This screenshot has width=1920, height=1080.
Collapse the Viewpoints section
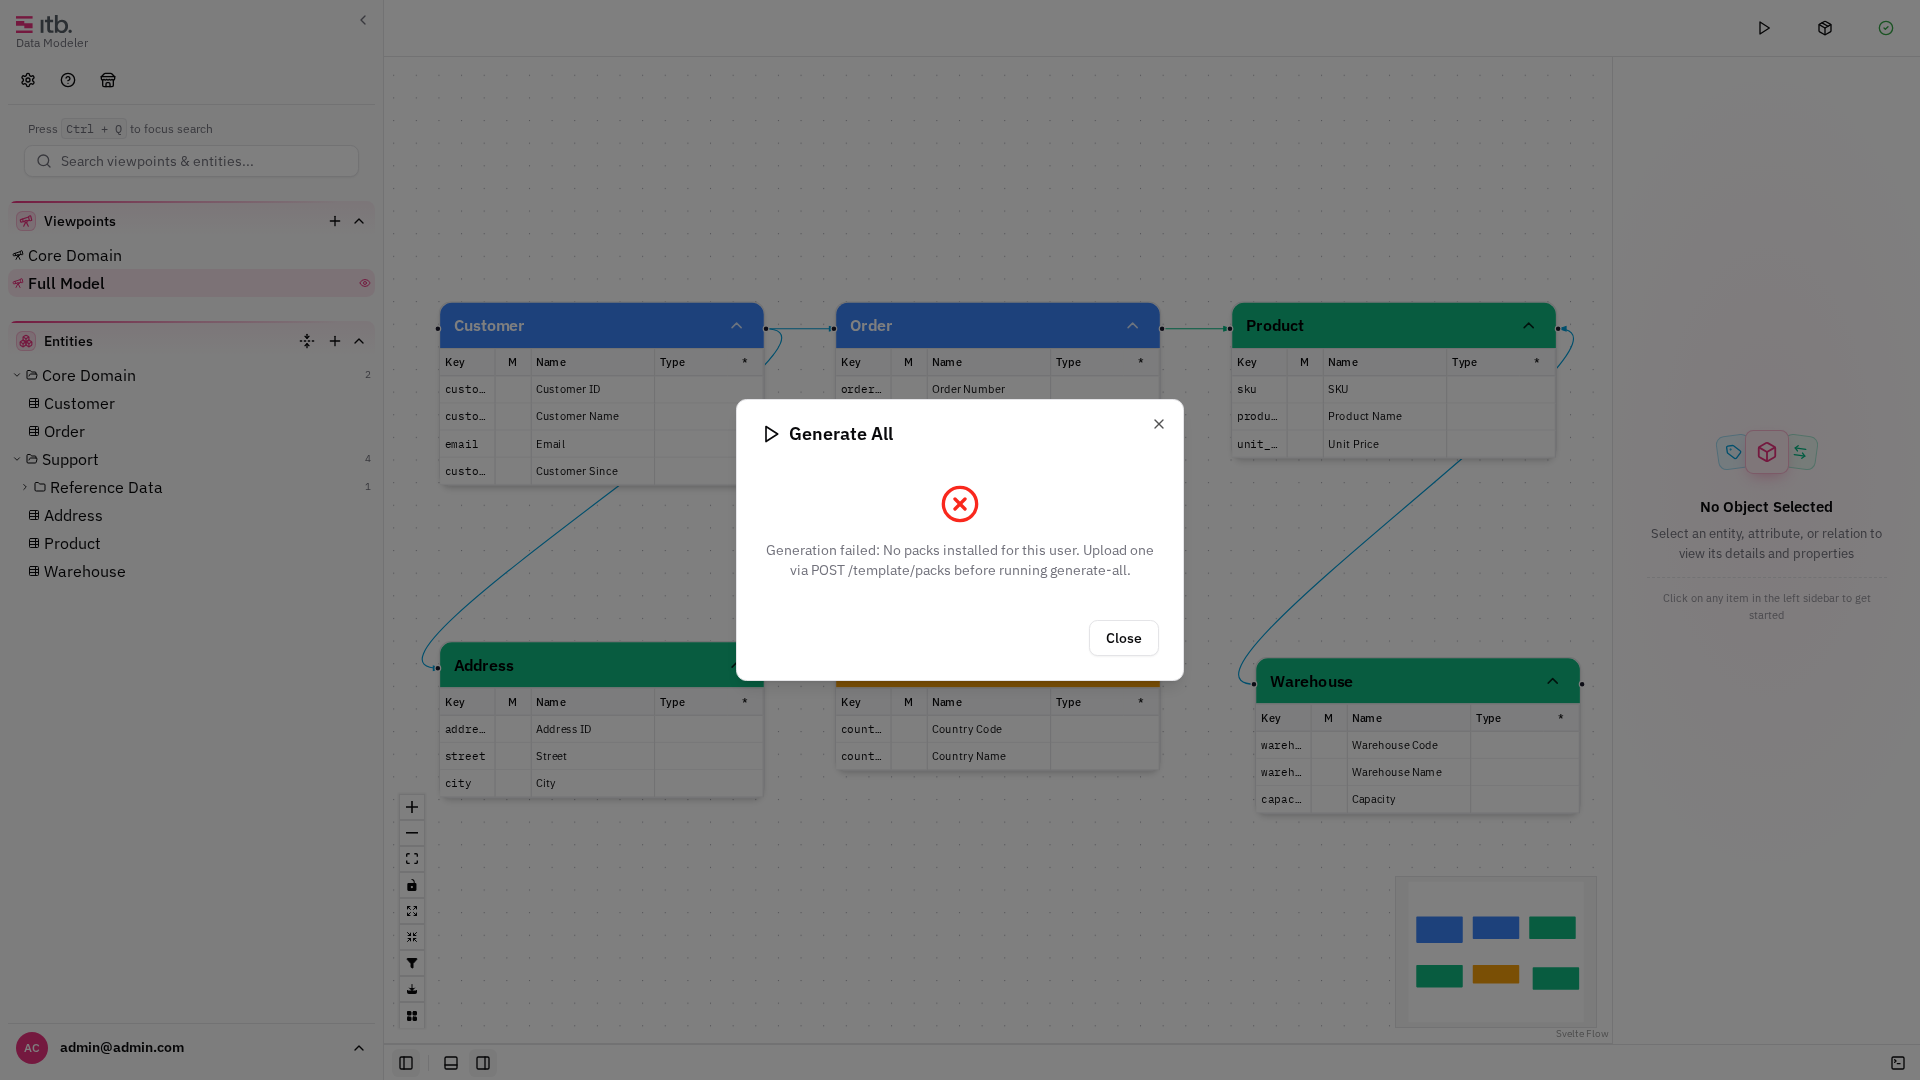click(x=359, y=221)
